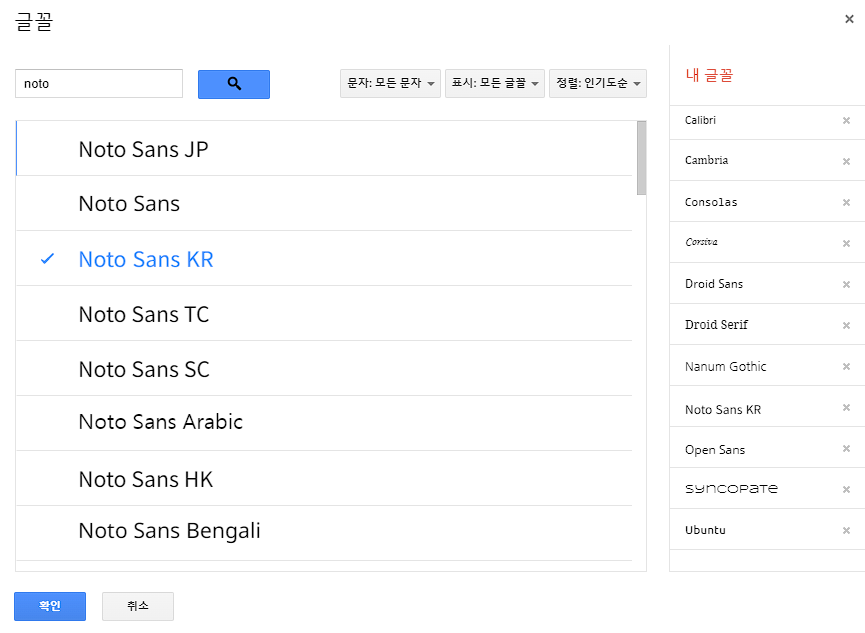Remove Open Sans from My fonts
Image resolution: width=865 pixels, height=633 pixels.
click(x=846, y=449)
